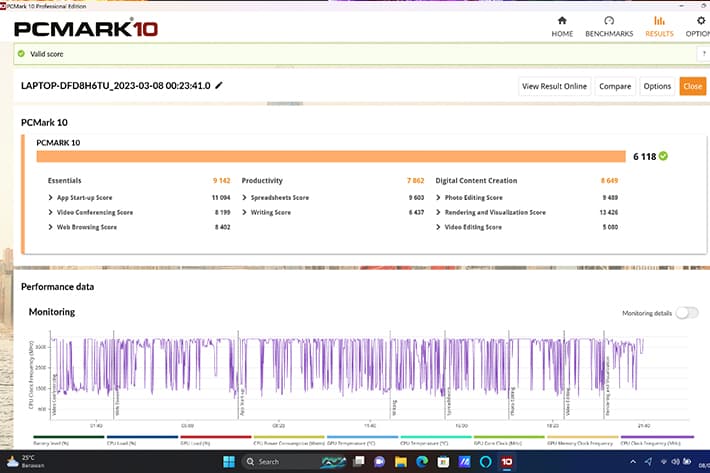Click the Writing marker in the monitoring chart

click(x=394, y=408)
